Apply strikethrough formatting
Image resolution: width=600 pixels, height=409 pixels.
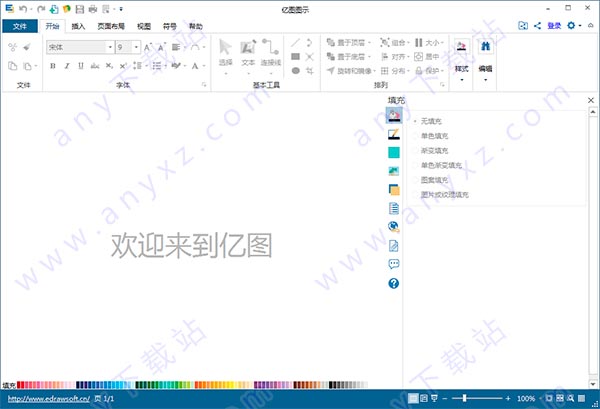click(95, 66)
